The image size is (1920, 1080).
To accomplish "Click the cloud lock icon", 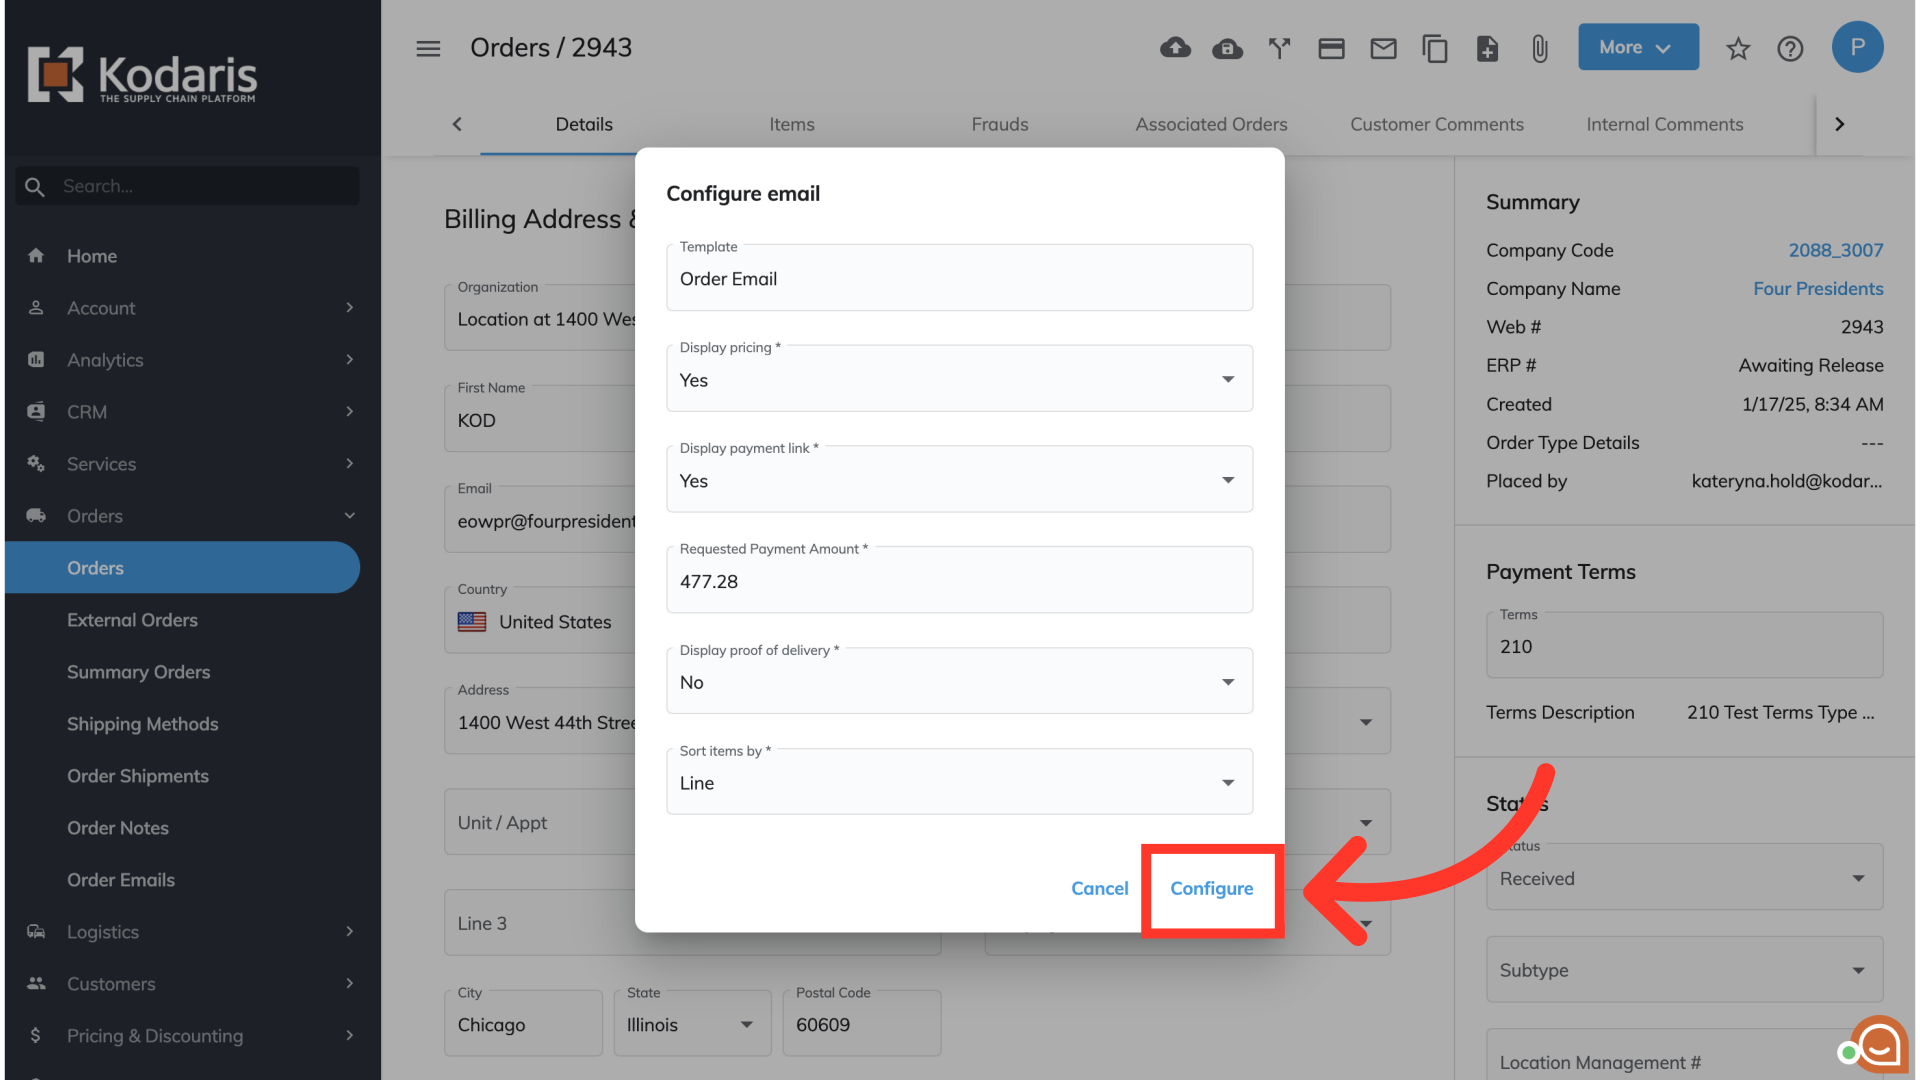I will pyautogui.click(x=1227, y=48).
